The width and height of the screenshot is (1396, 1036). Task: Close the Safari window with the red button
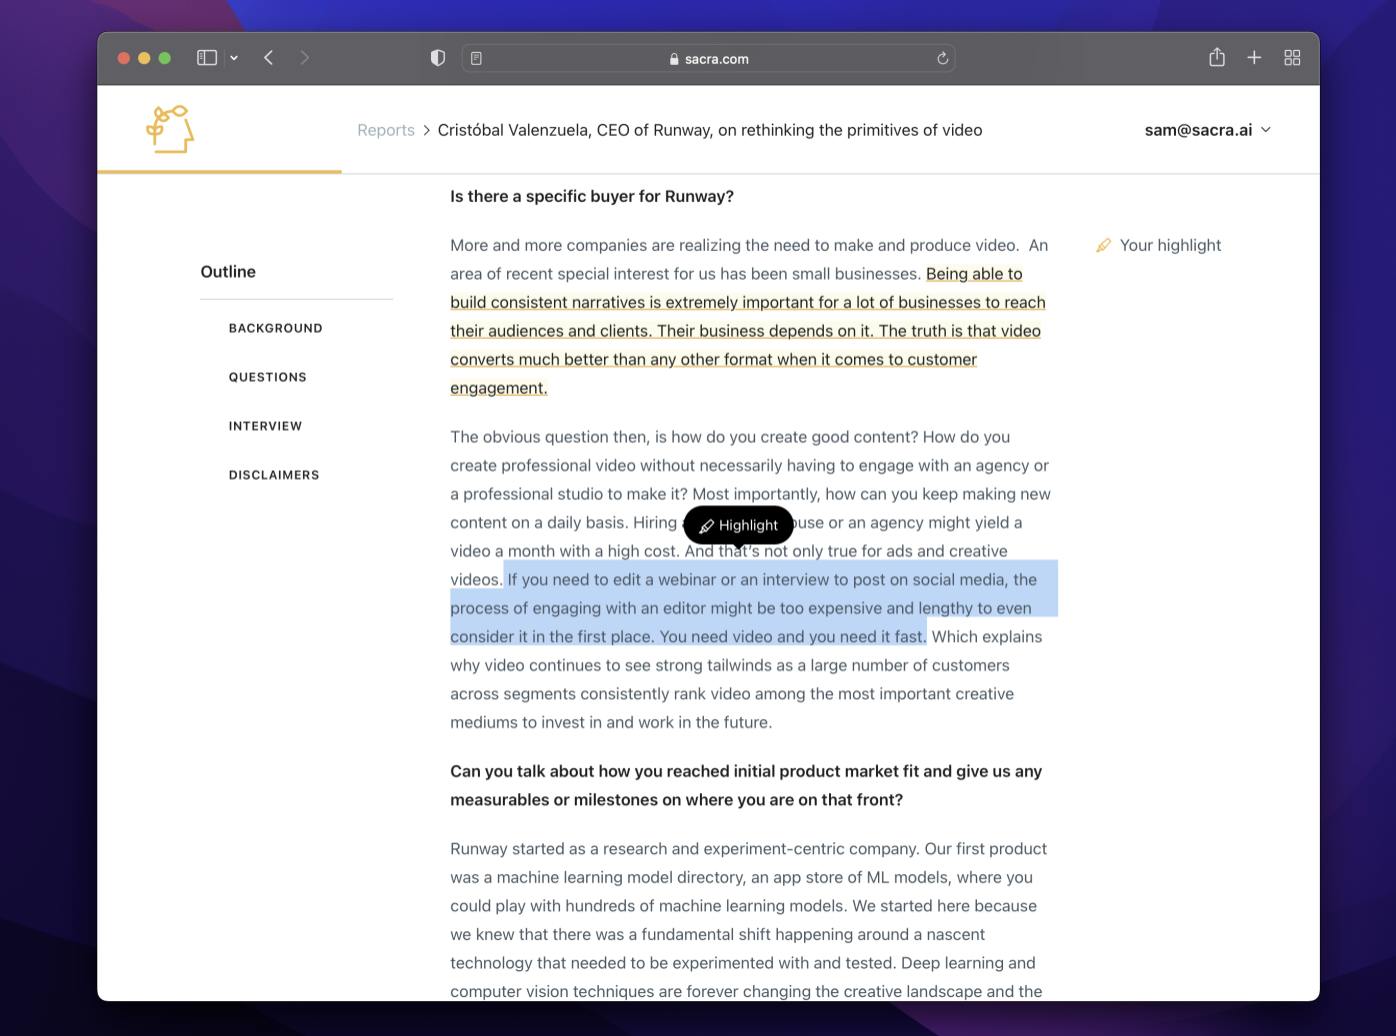click(124, 58)
